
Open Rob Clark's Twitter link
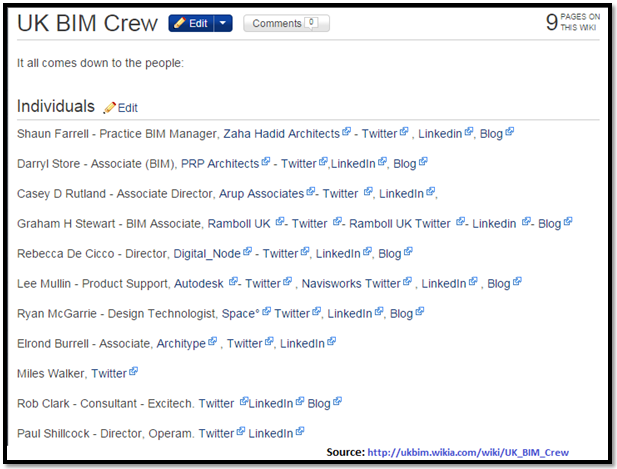point(216,403)
